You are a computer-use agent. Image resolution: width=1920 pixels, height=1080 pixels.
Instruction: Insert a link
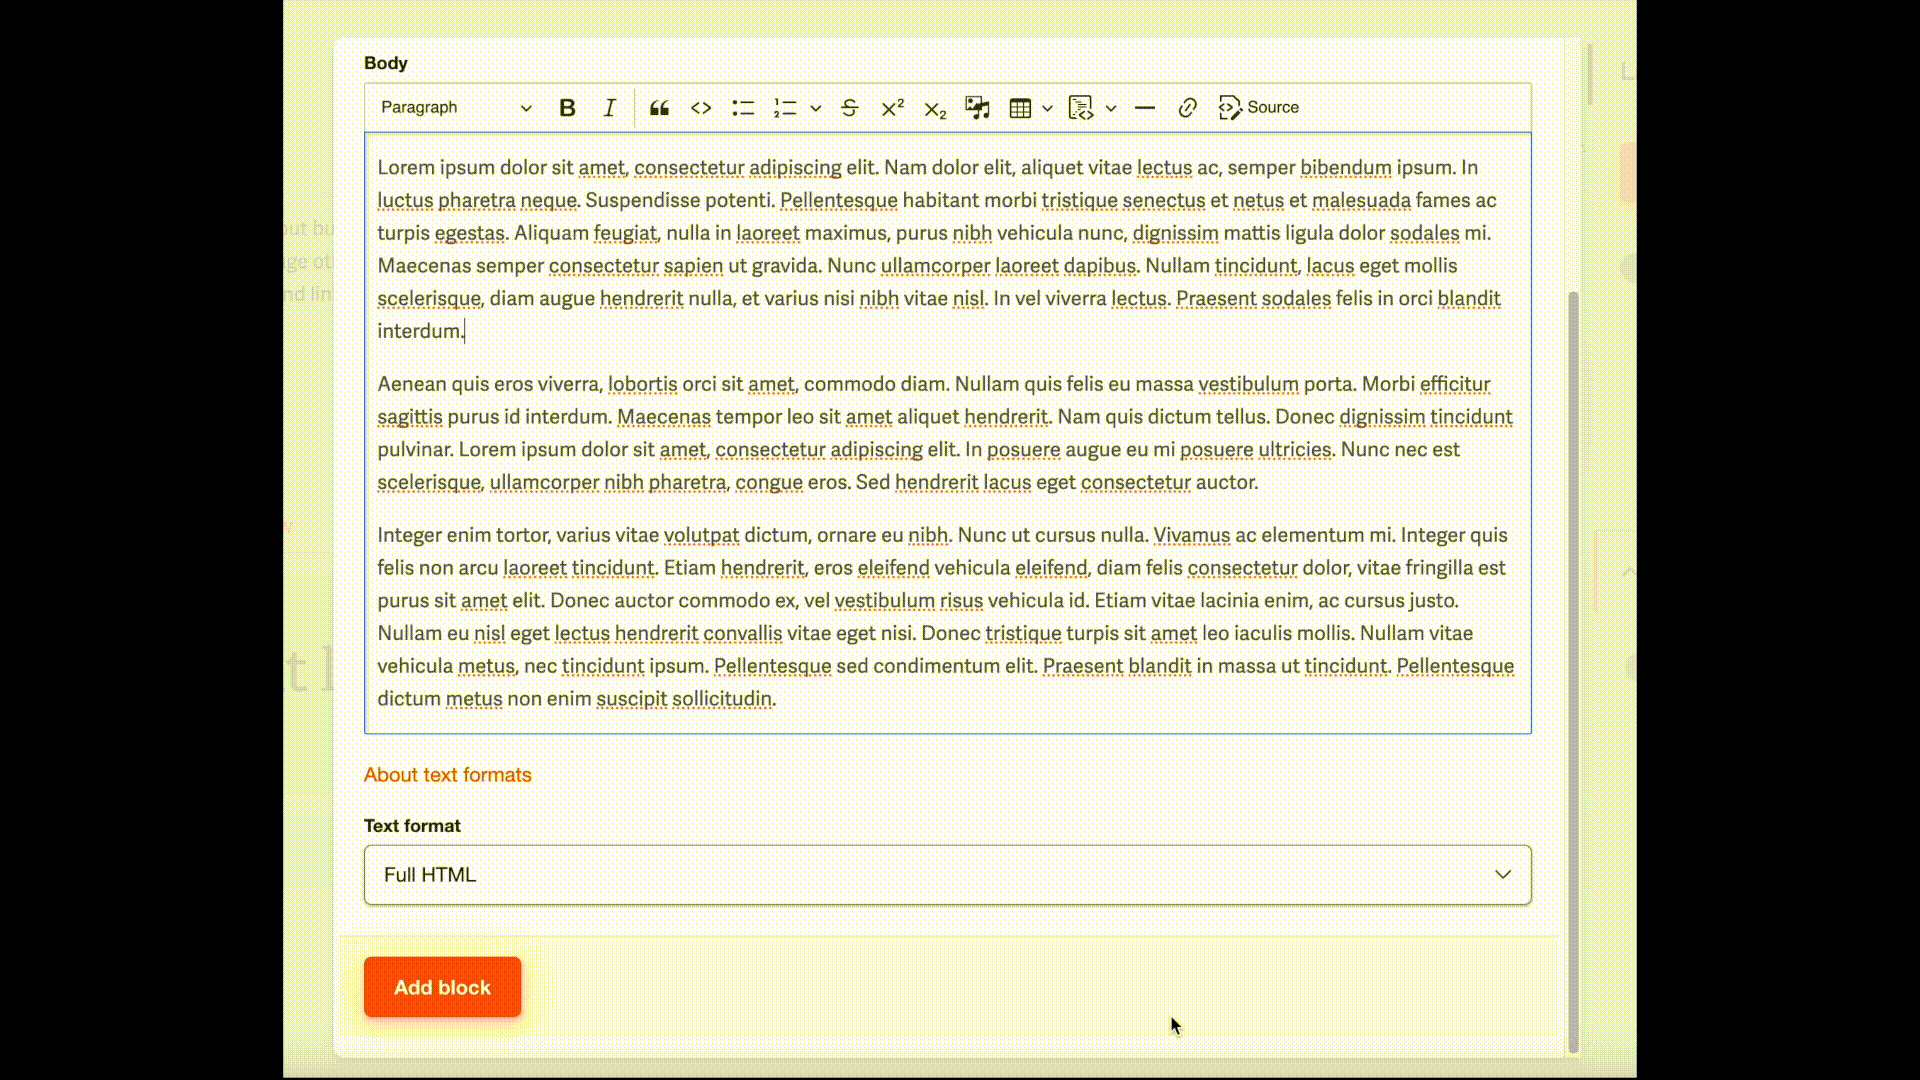click(1187, 107)
